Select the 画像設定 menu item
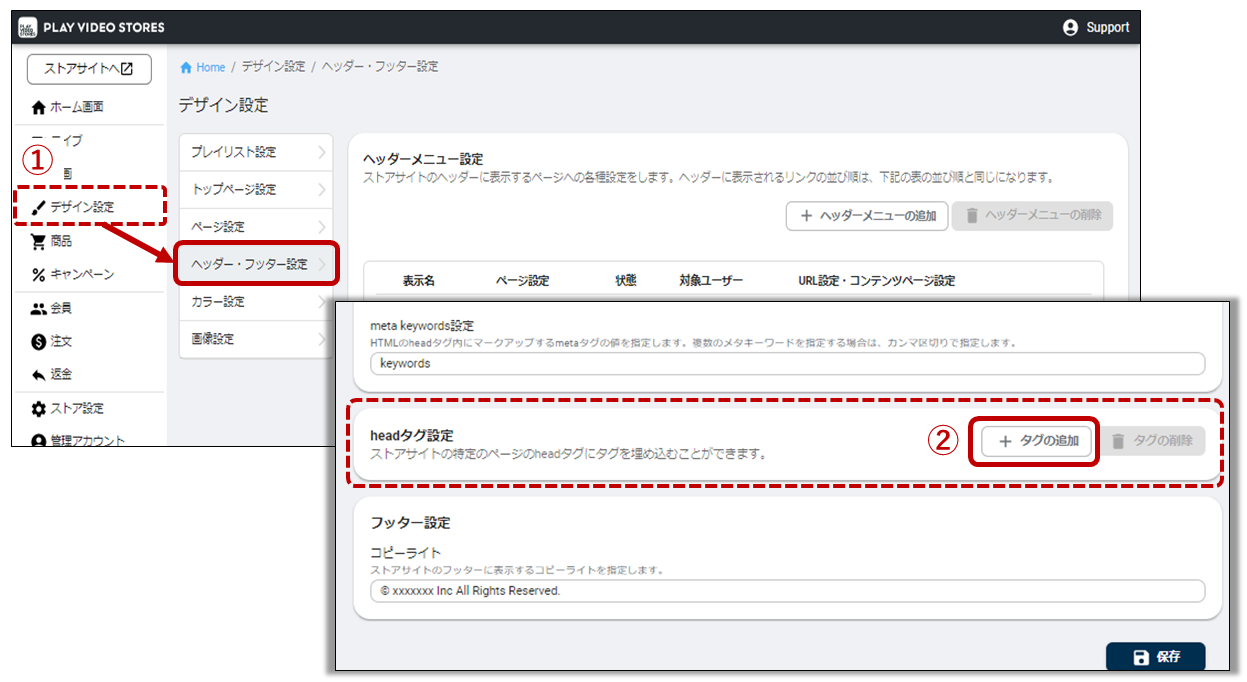1247x682 pixels. [255, 338]
